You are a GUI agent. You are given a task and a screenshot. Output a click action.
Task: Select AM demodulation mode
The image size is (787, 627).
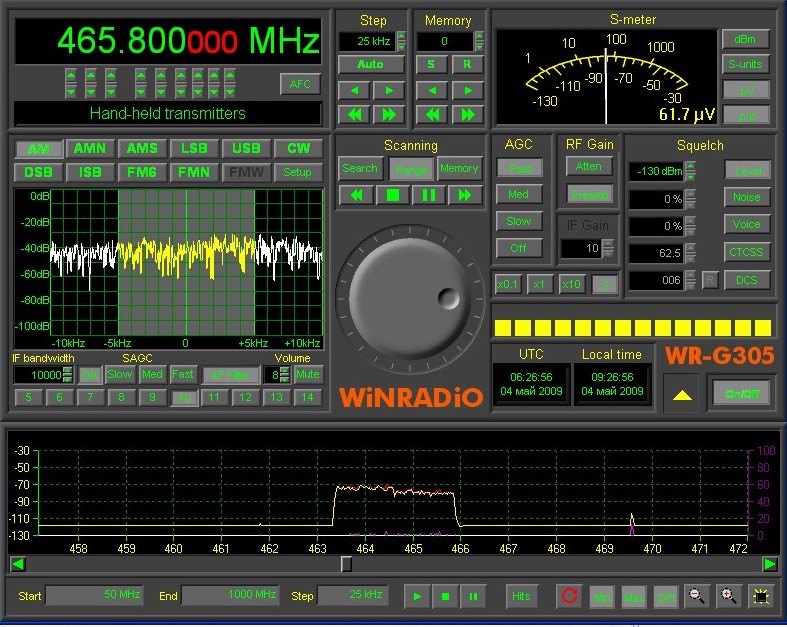39,149
